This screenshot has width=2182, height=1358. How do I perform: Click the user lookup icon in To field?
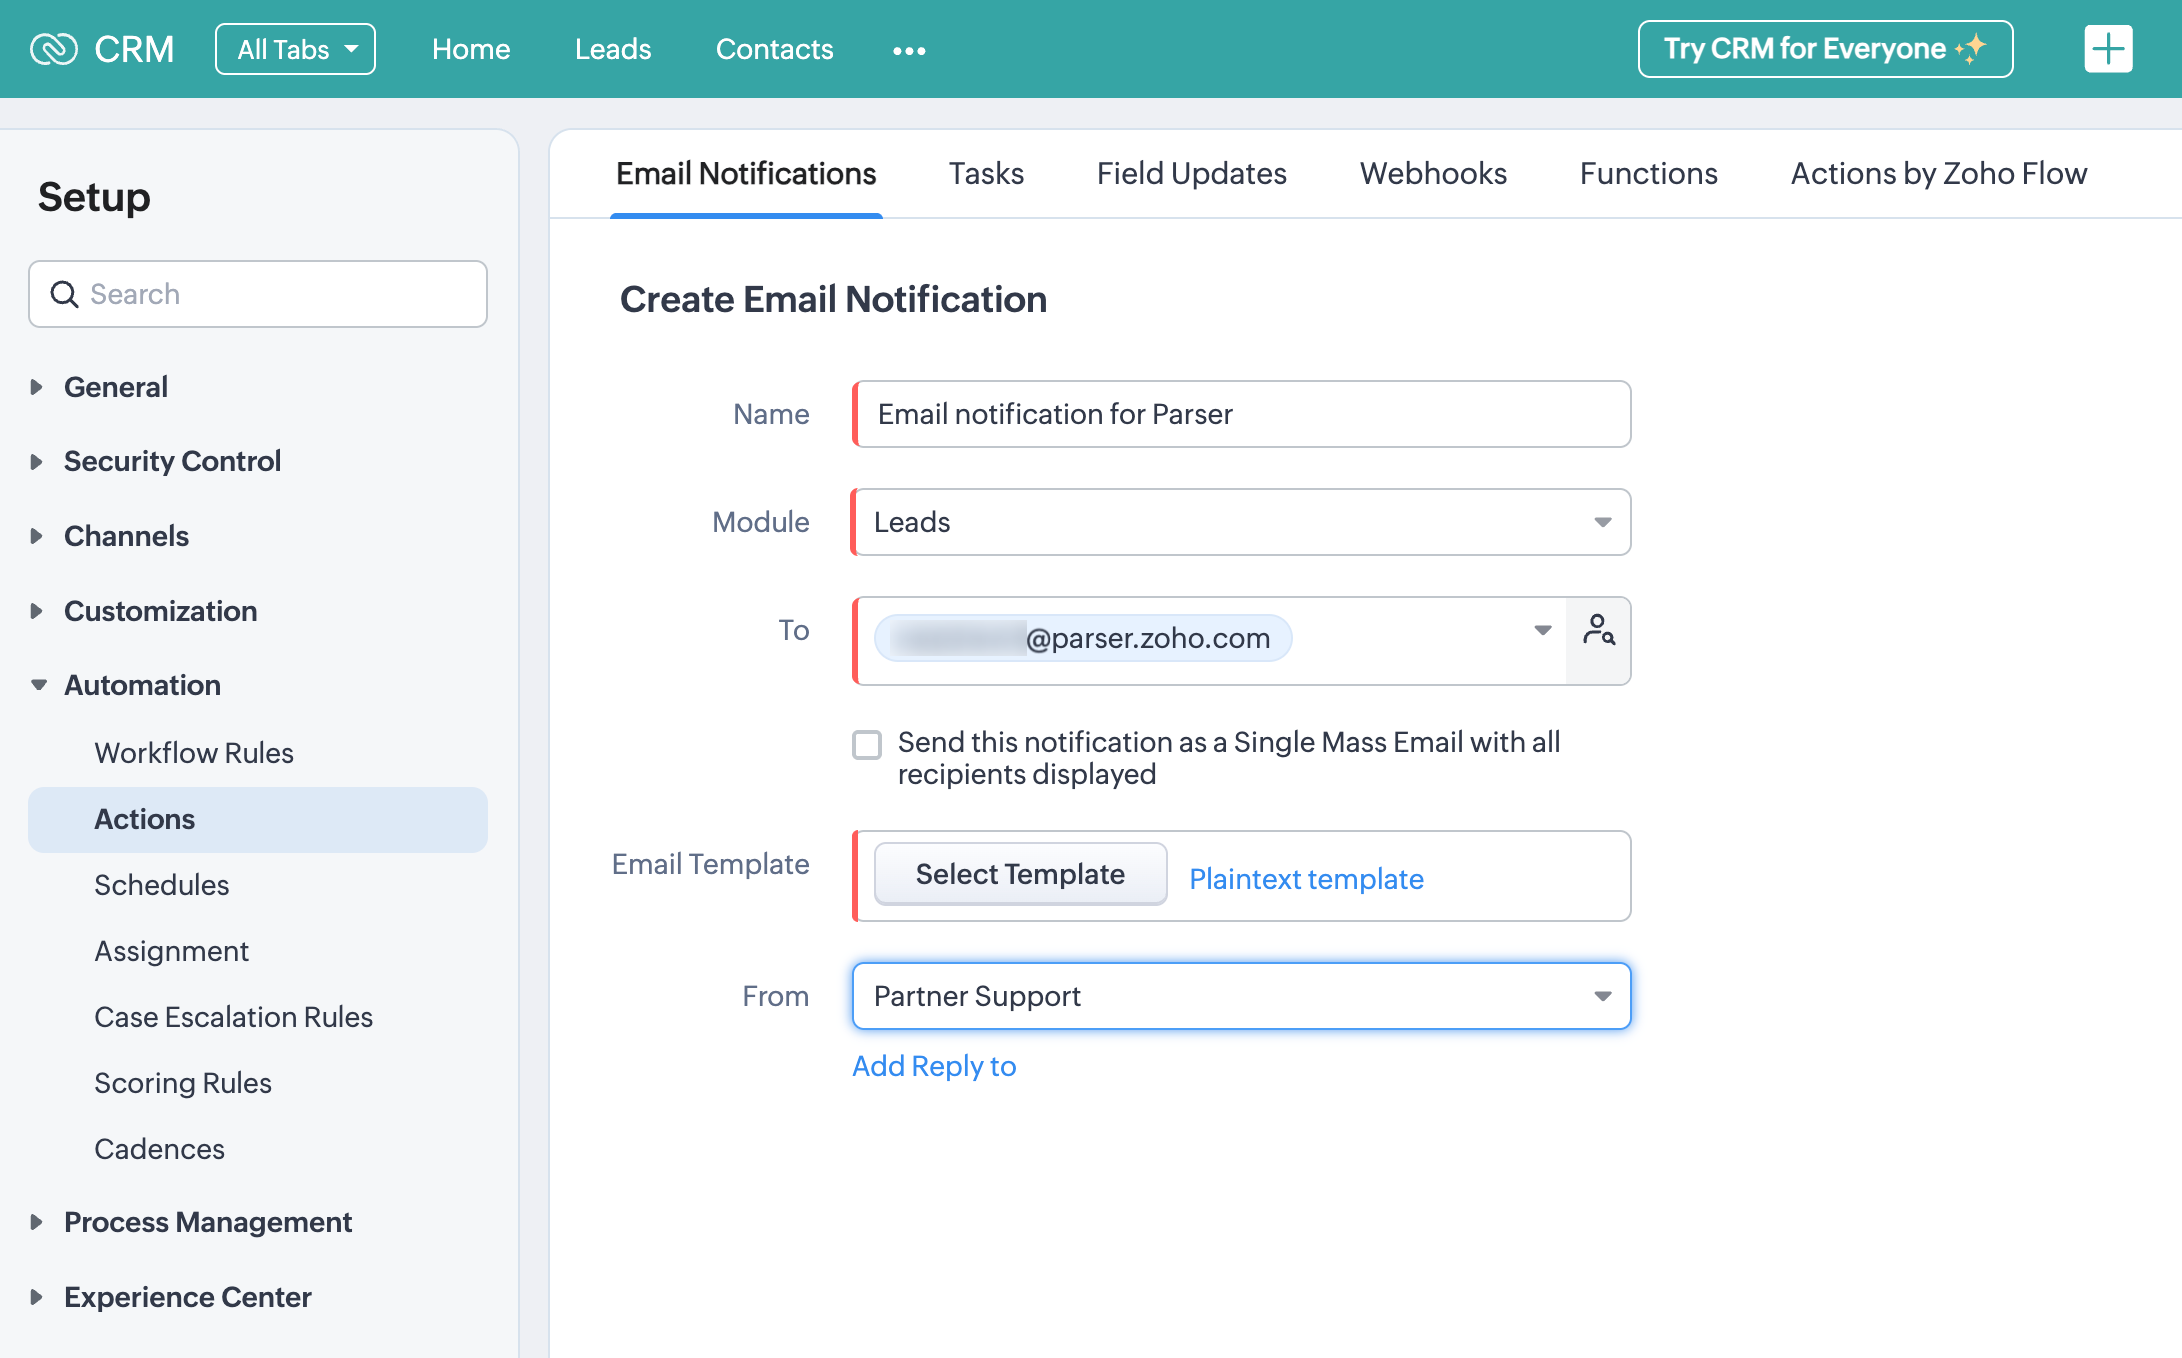tap(1598, 631)
